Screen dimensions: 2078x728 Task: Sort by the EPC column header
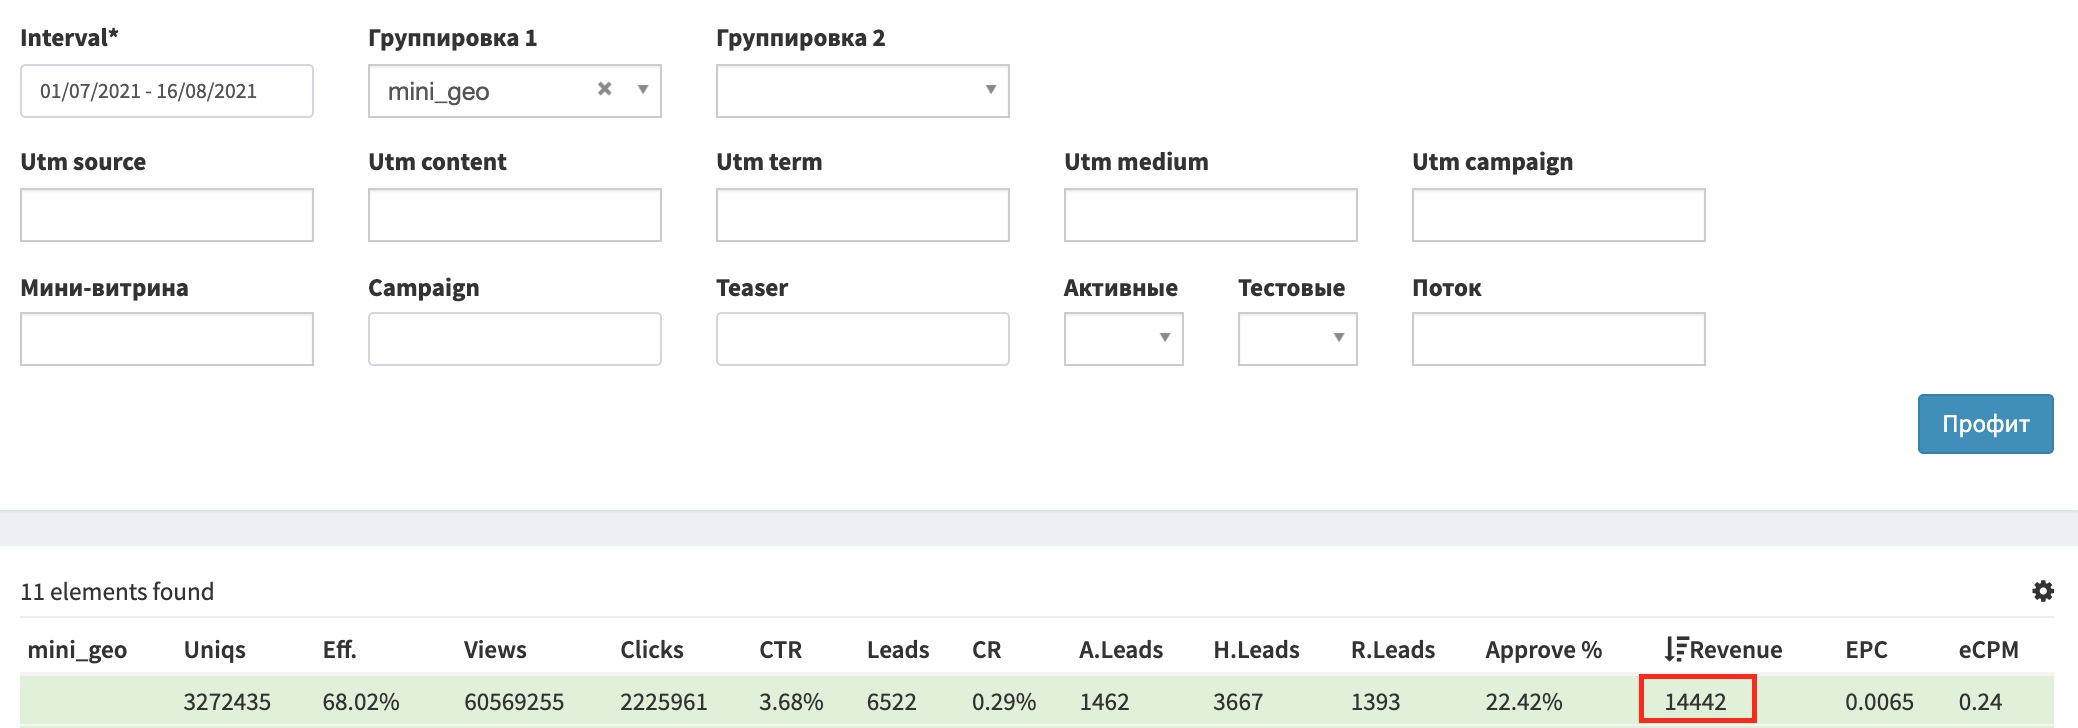1866,650
